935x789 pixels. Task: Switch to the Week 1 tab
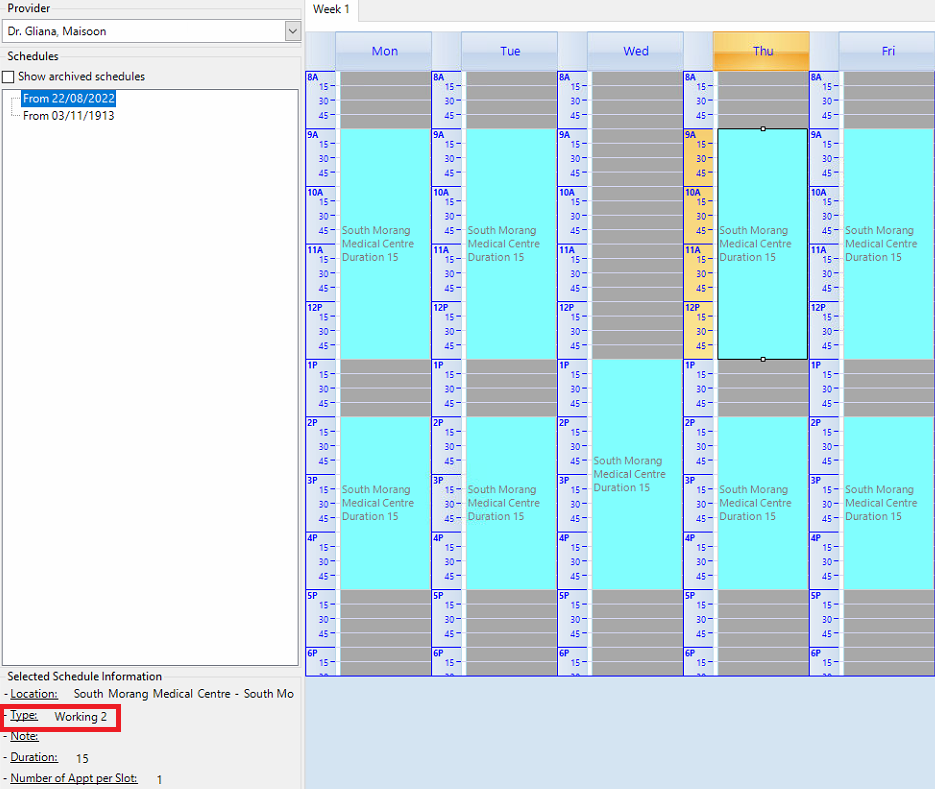[x=331, y=9]
